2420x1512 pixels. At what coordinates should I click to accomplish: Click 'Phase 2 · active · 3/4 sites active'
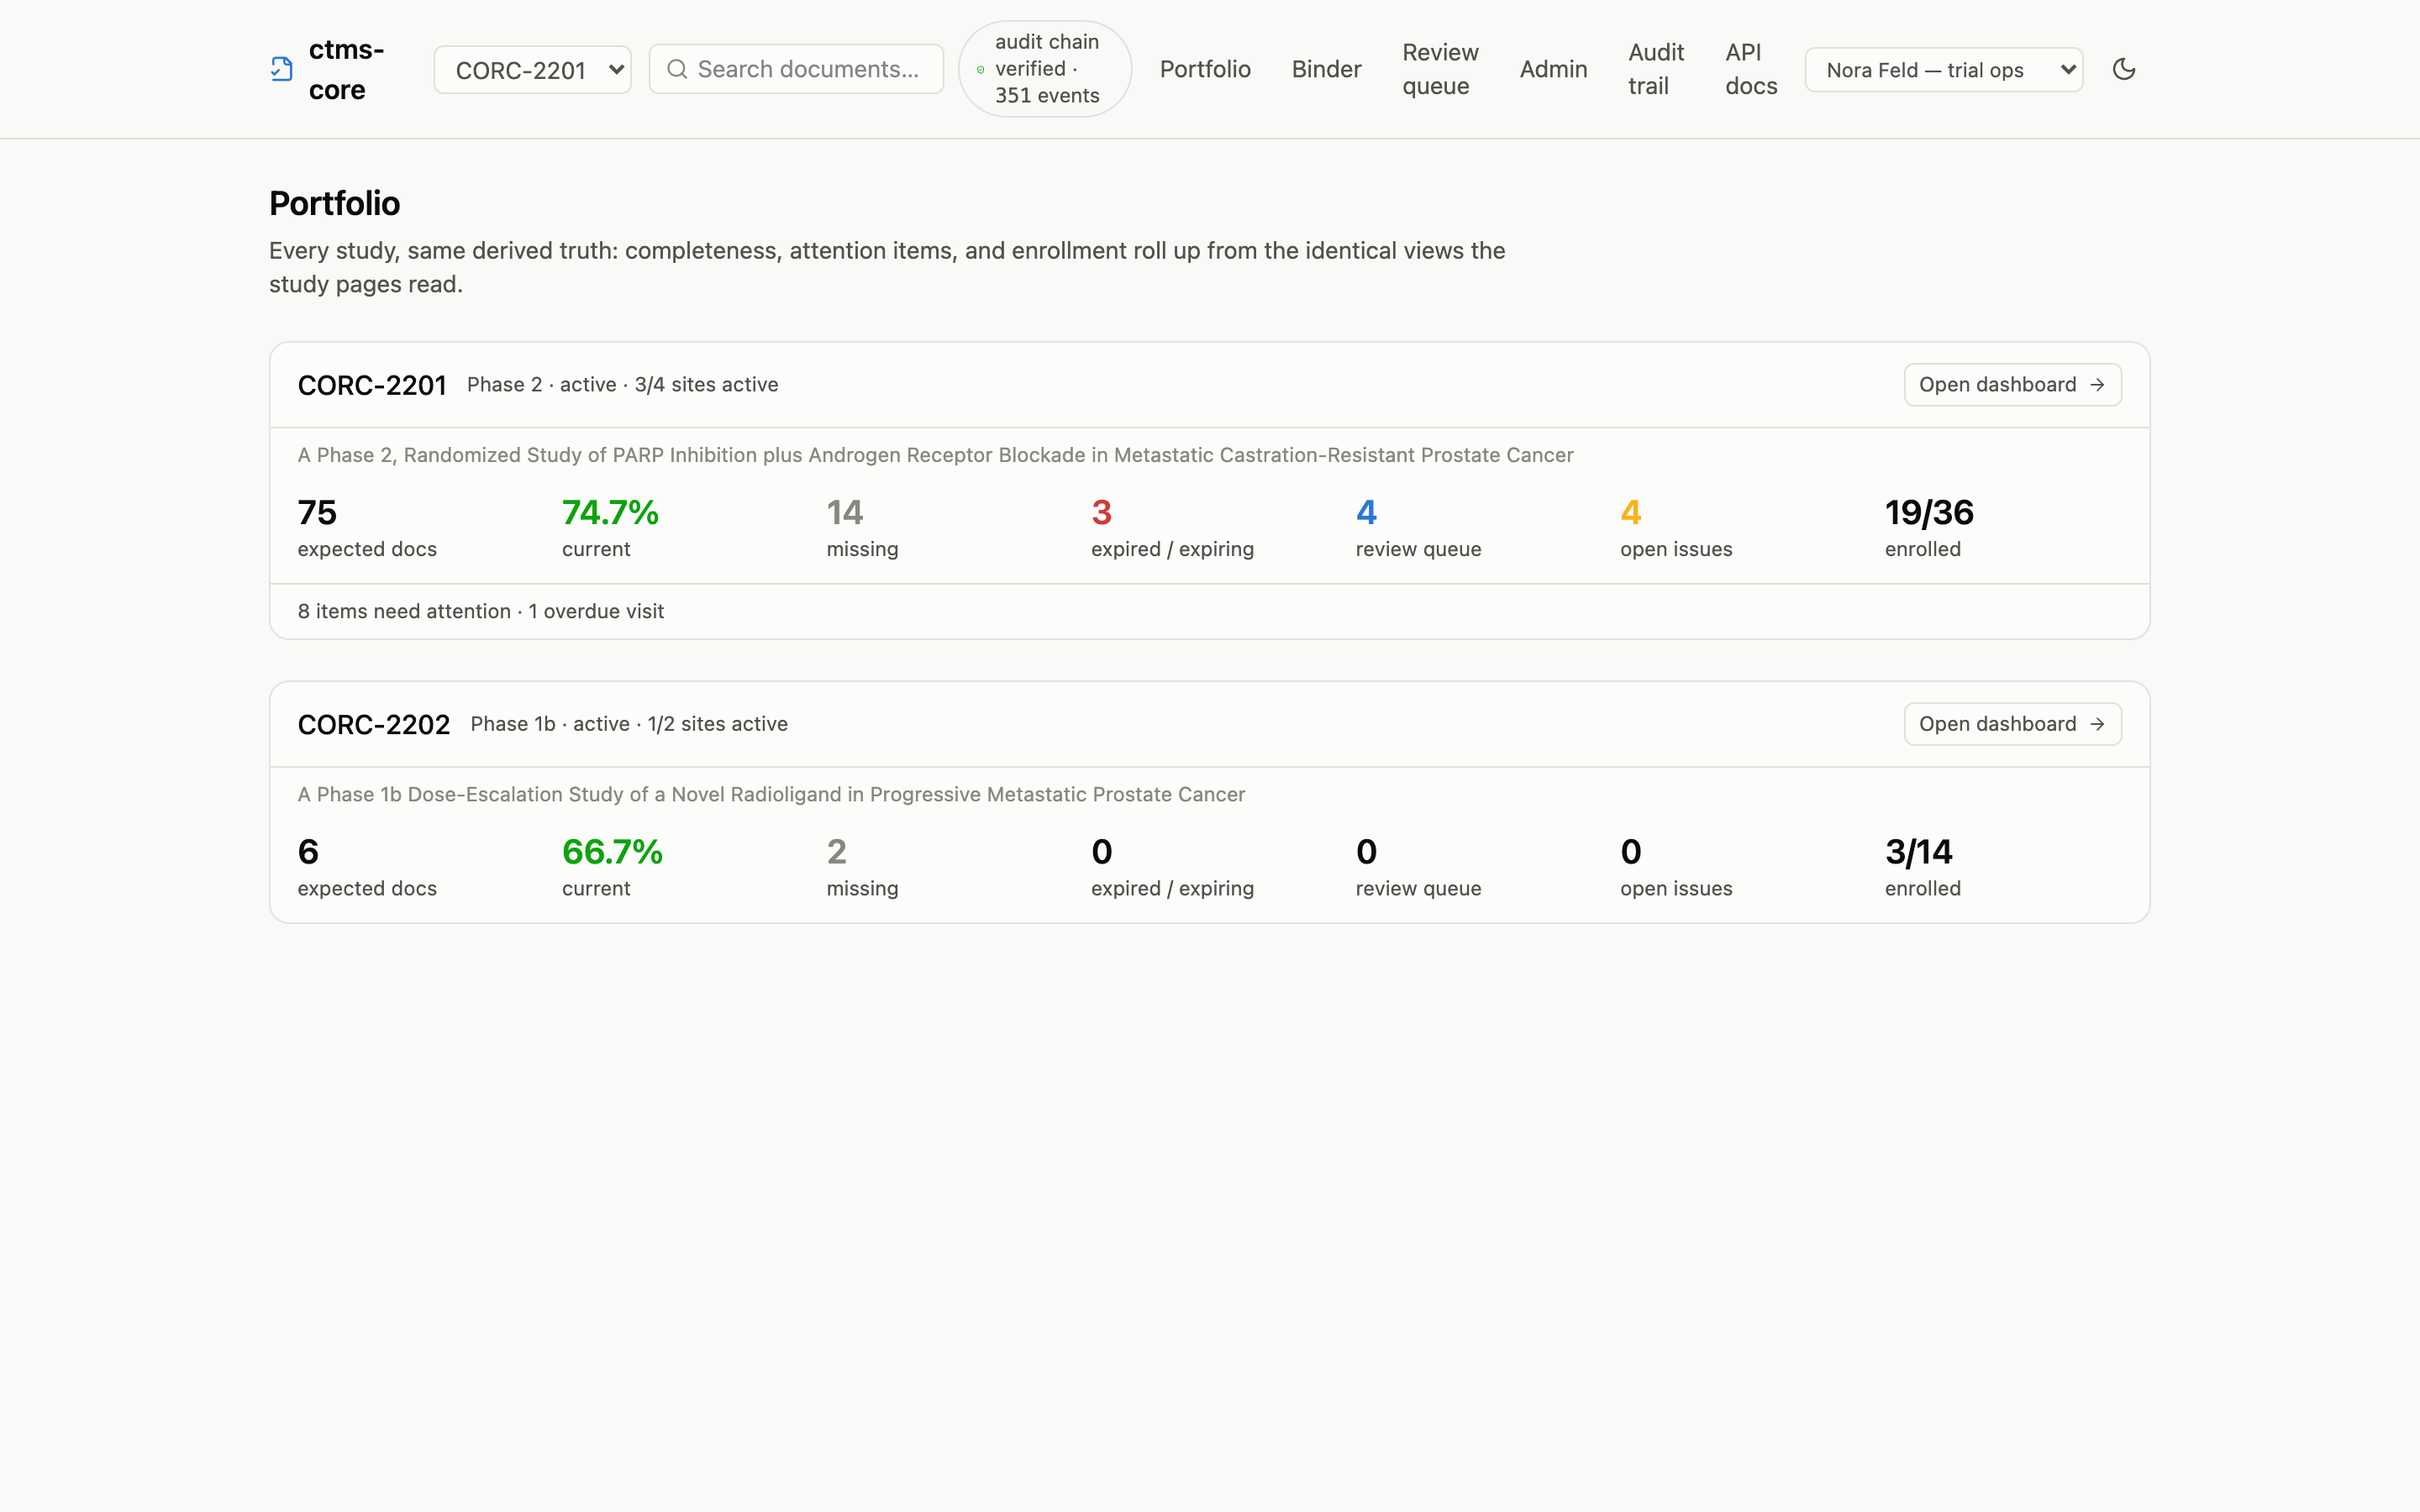(622, 385)
